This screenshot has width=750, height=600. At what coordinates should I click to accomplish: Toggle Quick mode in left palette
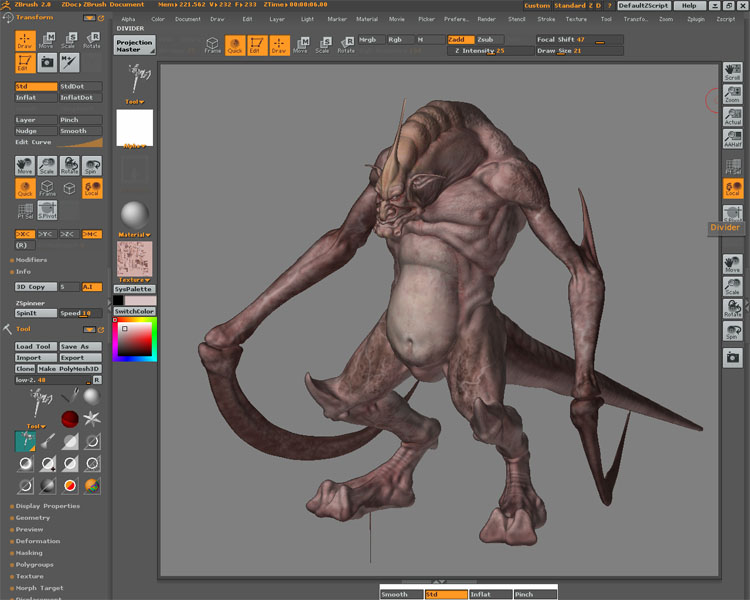[25, 188]
